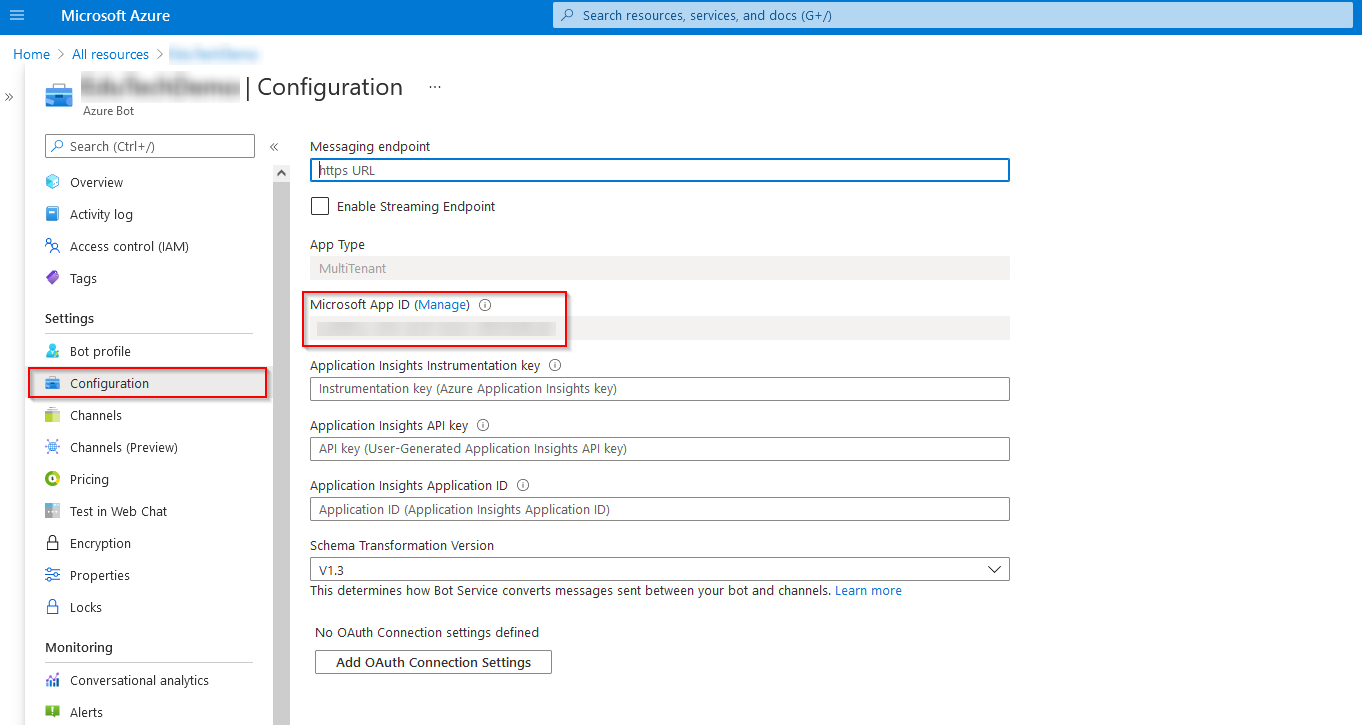Image resolution: width=1362 pixels, height=725 pixels.
Task: Expand the collapsed left portal pane chevrons
Action: pyautogui.click(x=9, y=97)
